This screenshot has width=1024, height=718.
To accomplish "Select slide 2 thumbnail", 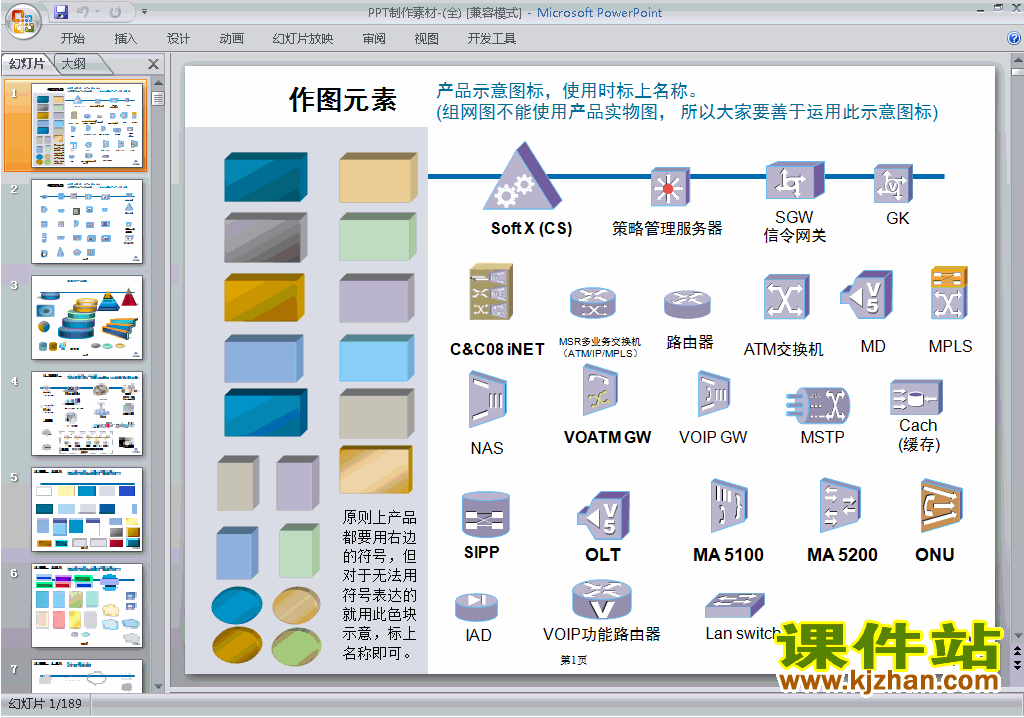I will tap(87, 221).
